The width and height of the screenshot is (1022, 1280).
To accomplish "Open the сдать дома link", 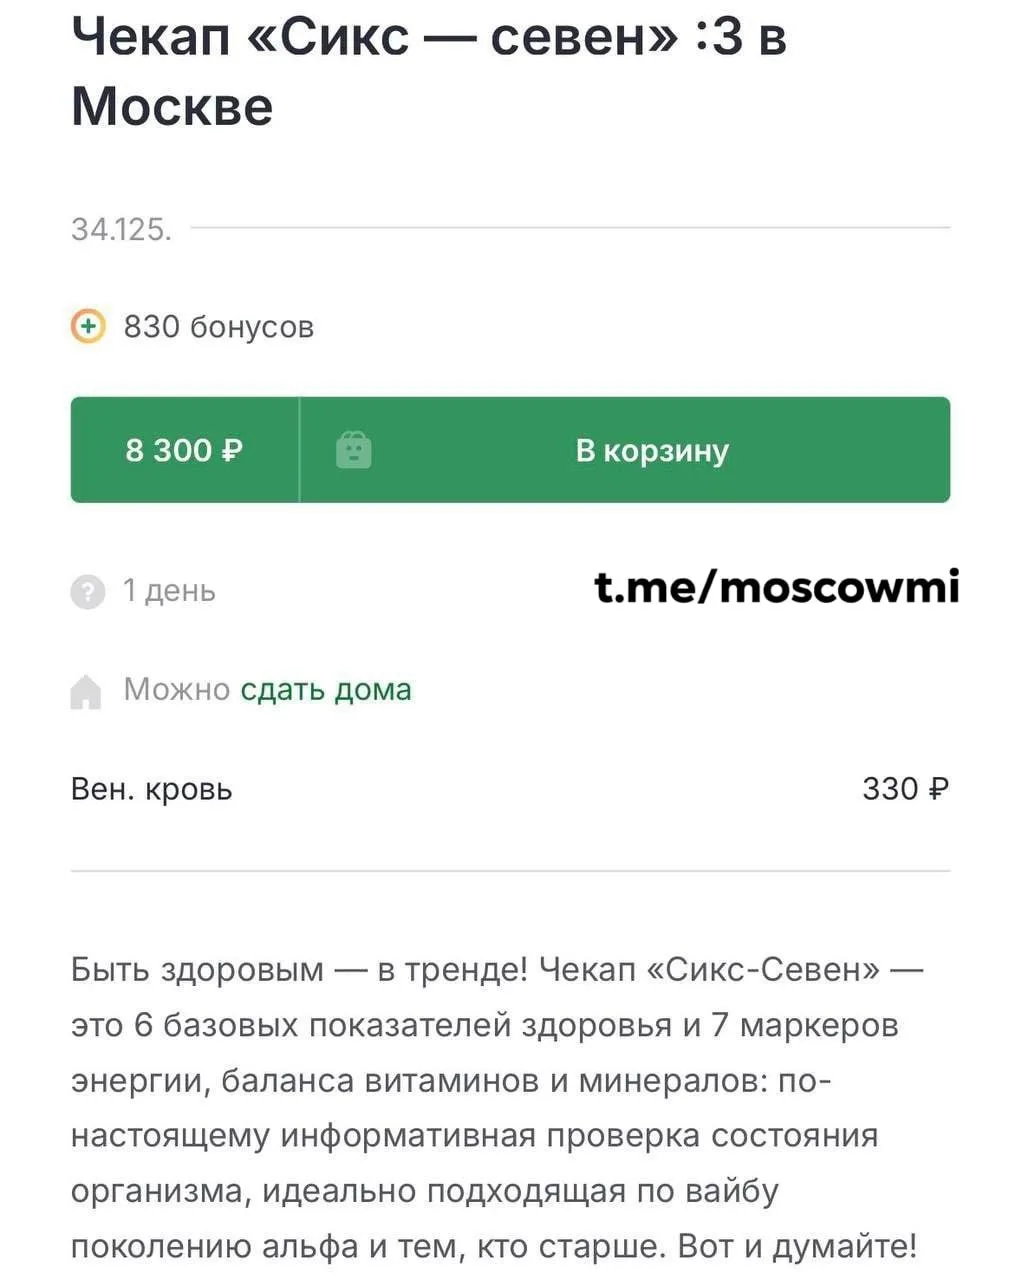I will [326, 690].
